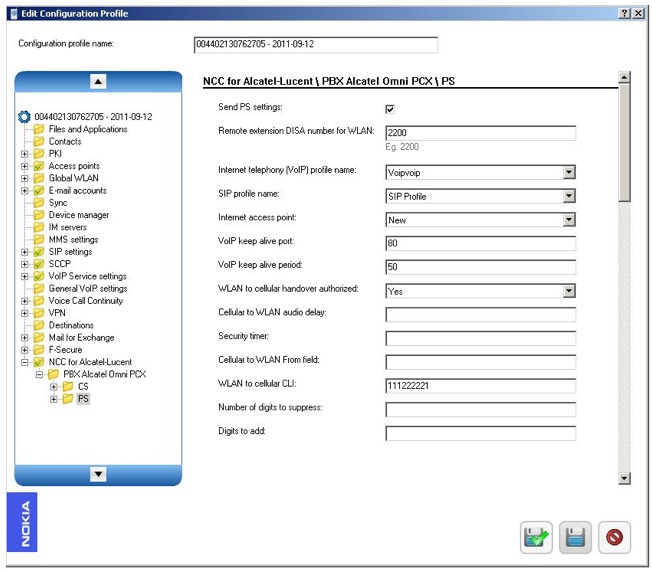Click the red cancel icon
652x572 pixels.
[x=614, y=537]
